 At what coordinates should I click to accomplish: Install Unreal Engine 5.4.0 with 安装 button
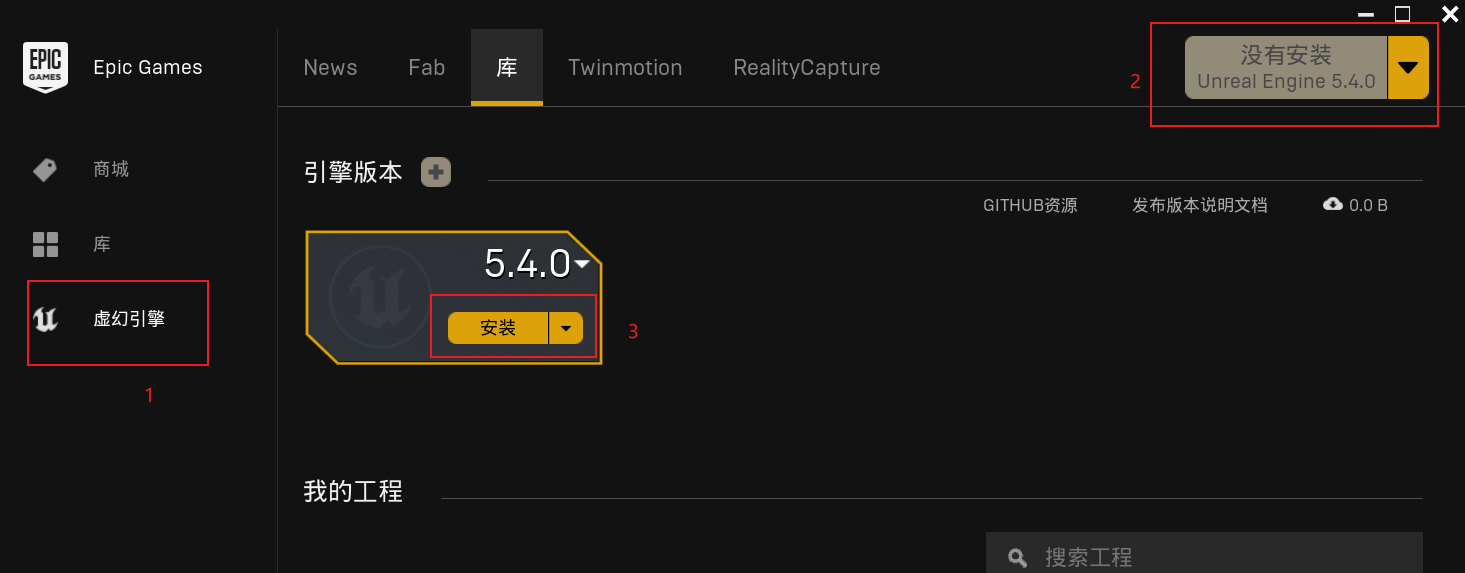tap(498, 328)
